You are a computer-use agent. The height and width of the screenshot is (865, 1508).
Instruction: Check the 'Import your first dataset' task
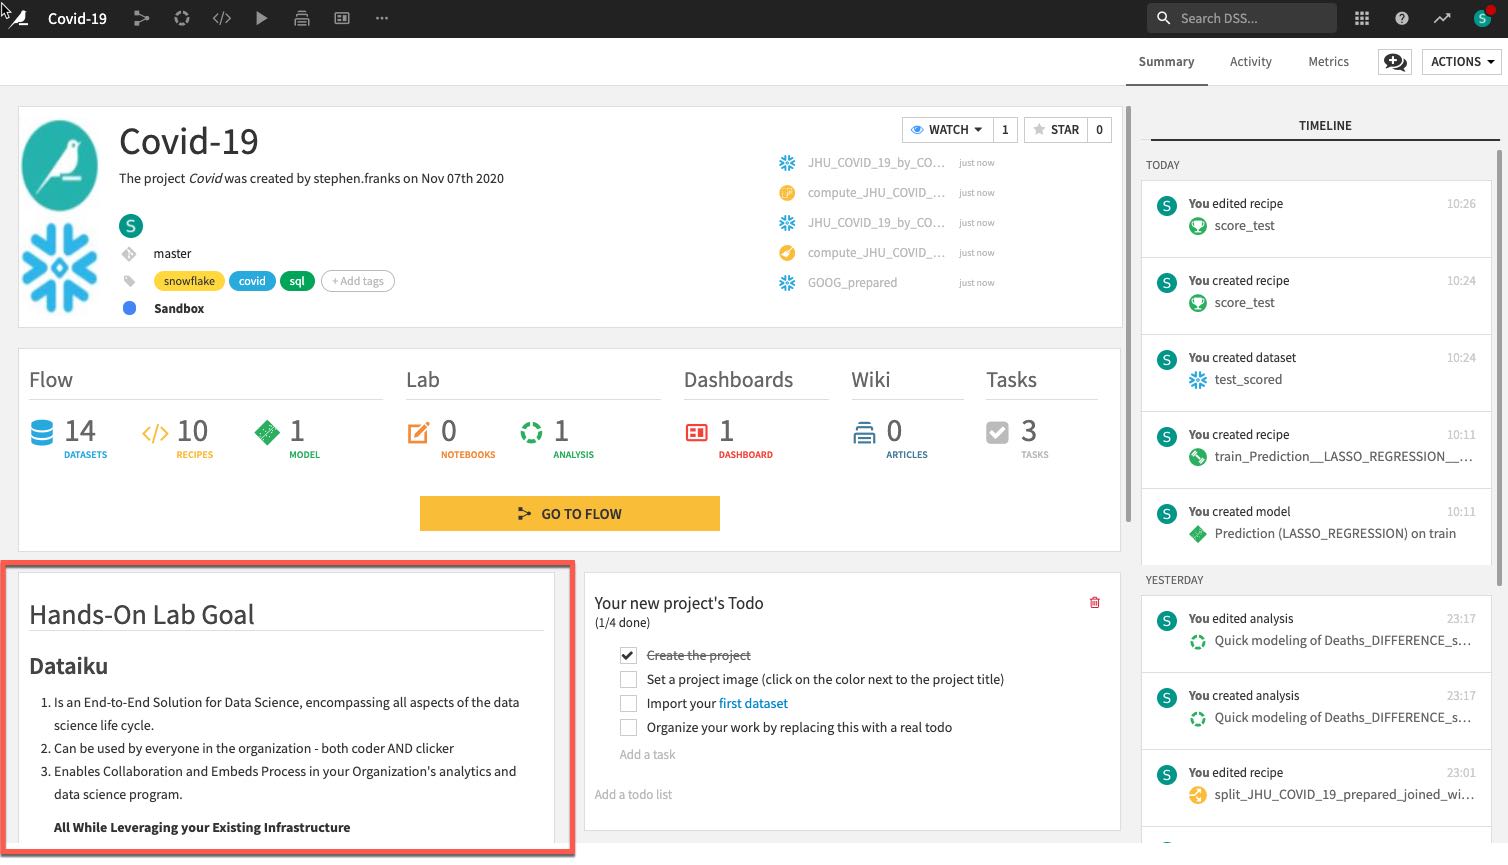click(628, 703)
